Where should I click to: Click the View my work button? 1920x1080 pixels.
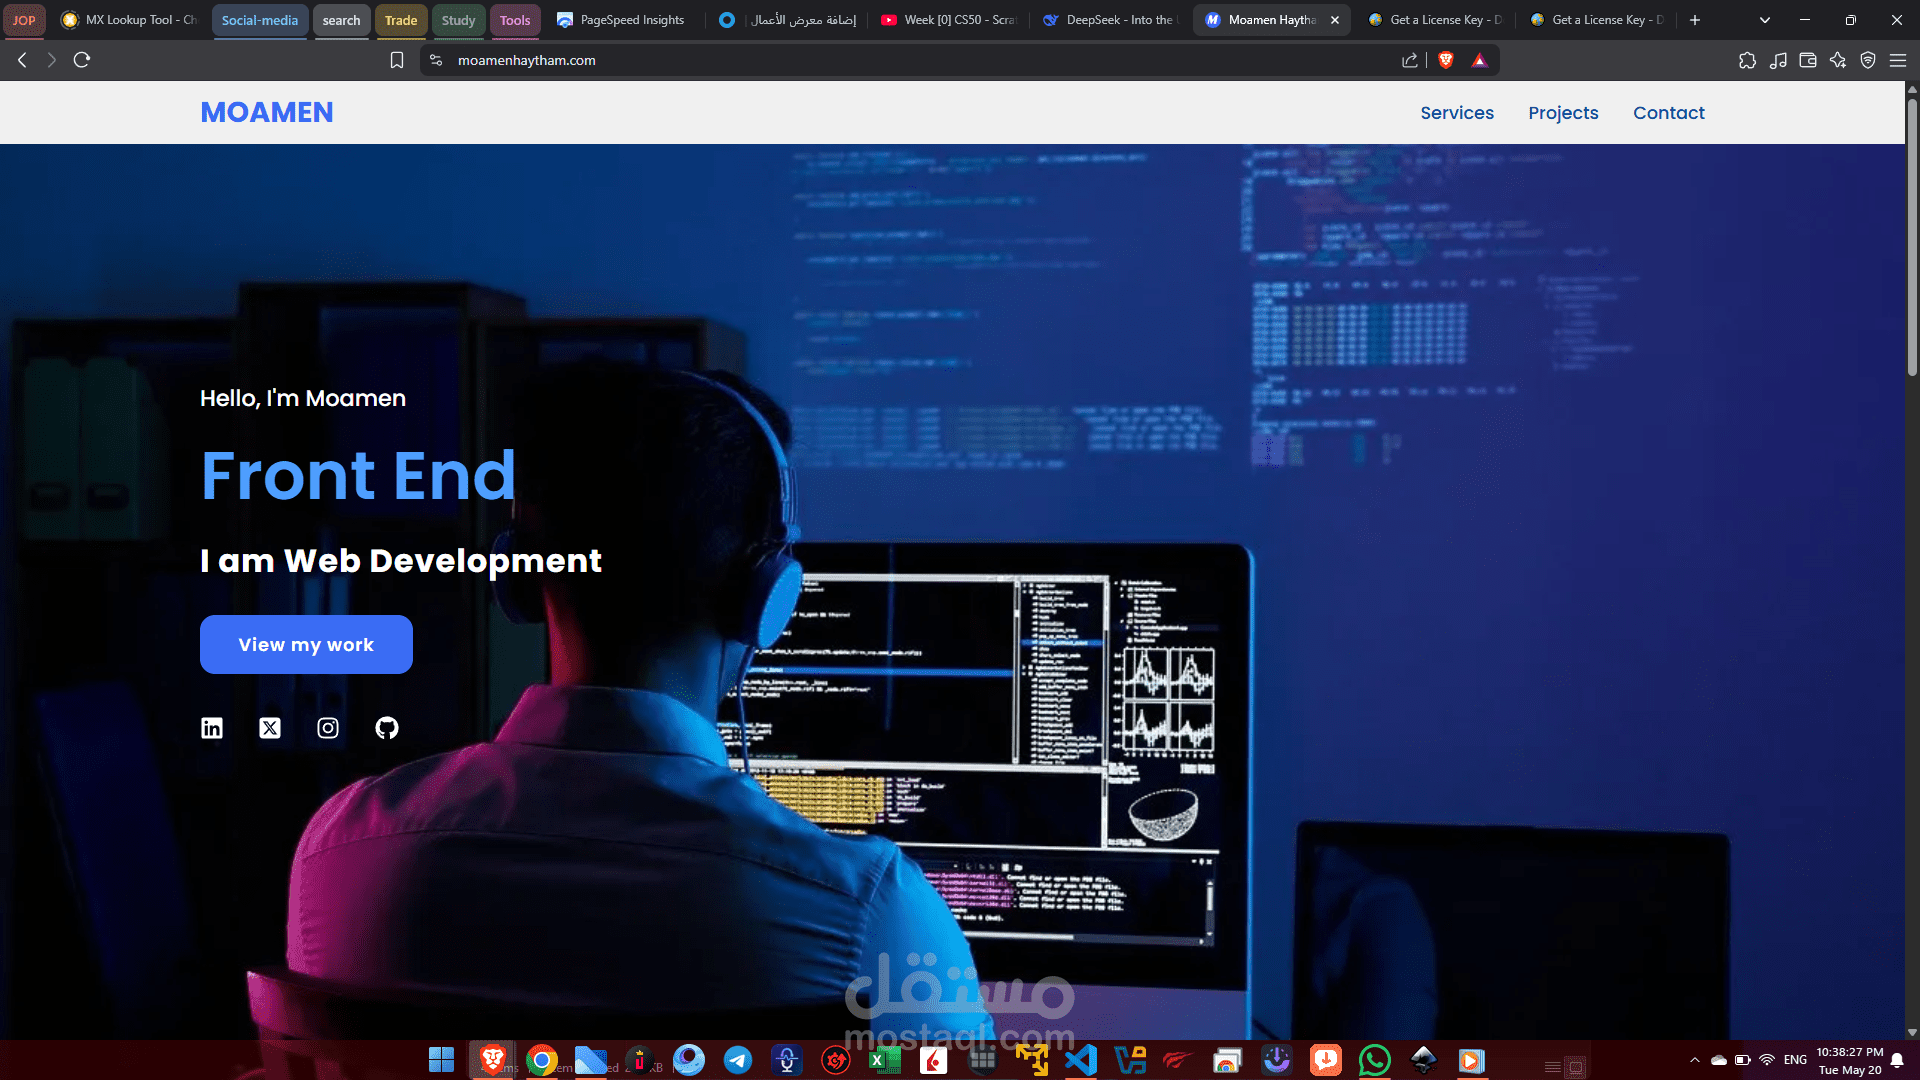[305, 644]
